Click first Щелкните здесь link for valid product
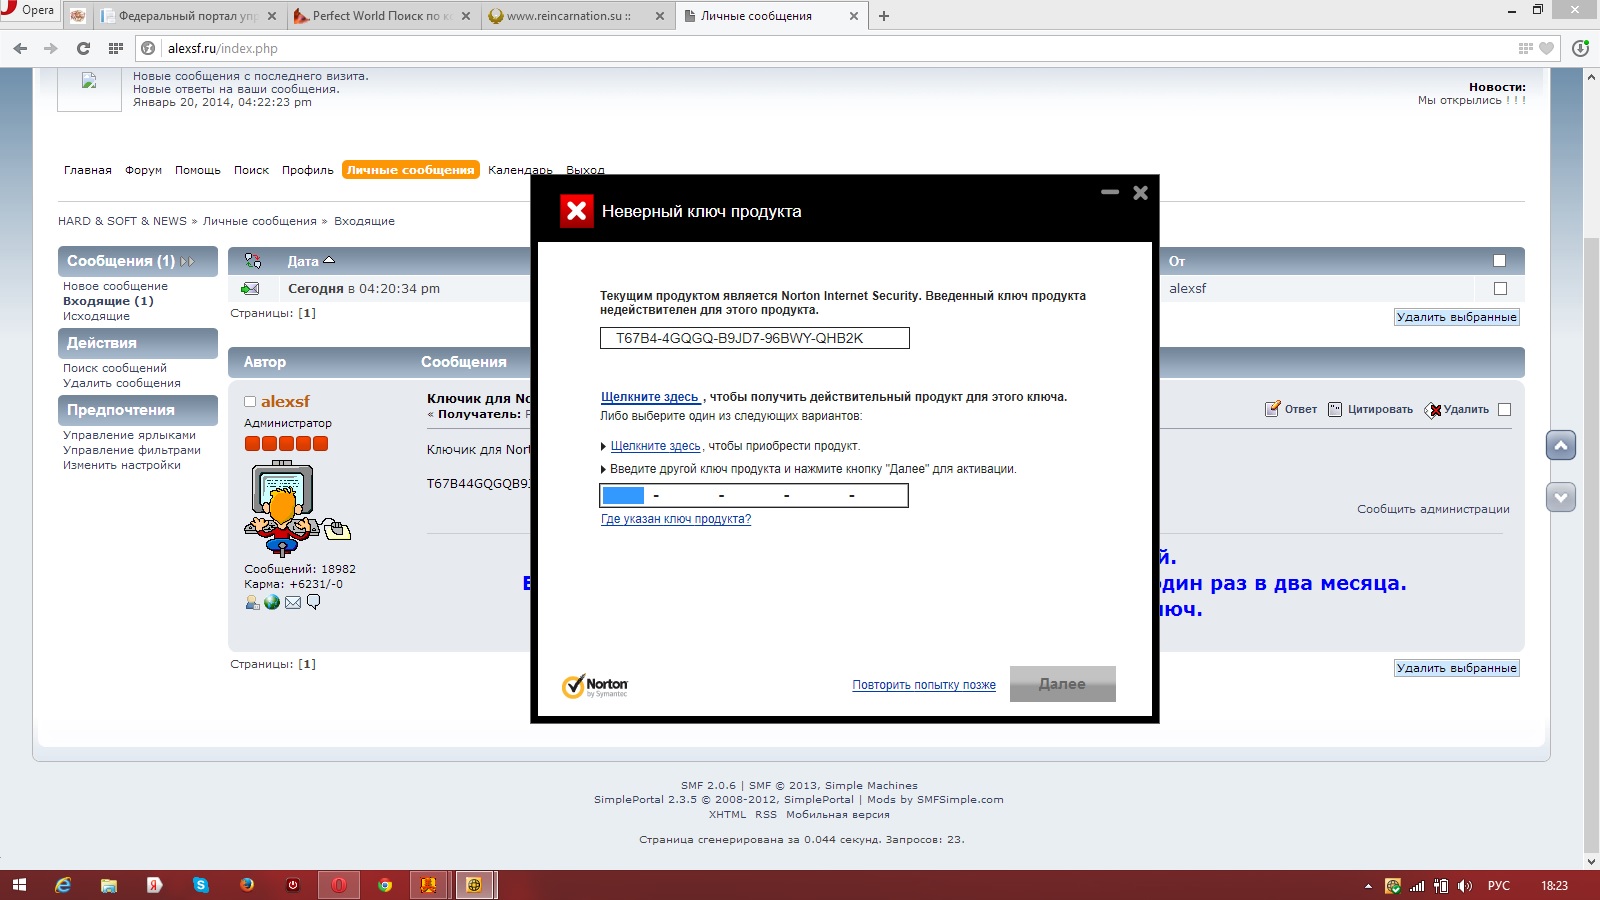1600x900 pixels. coord(650,397)
